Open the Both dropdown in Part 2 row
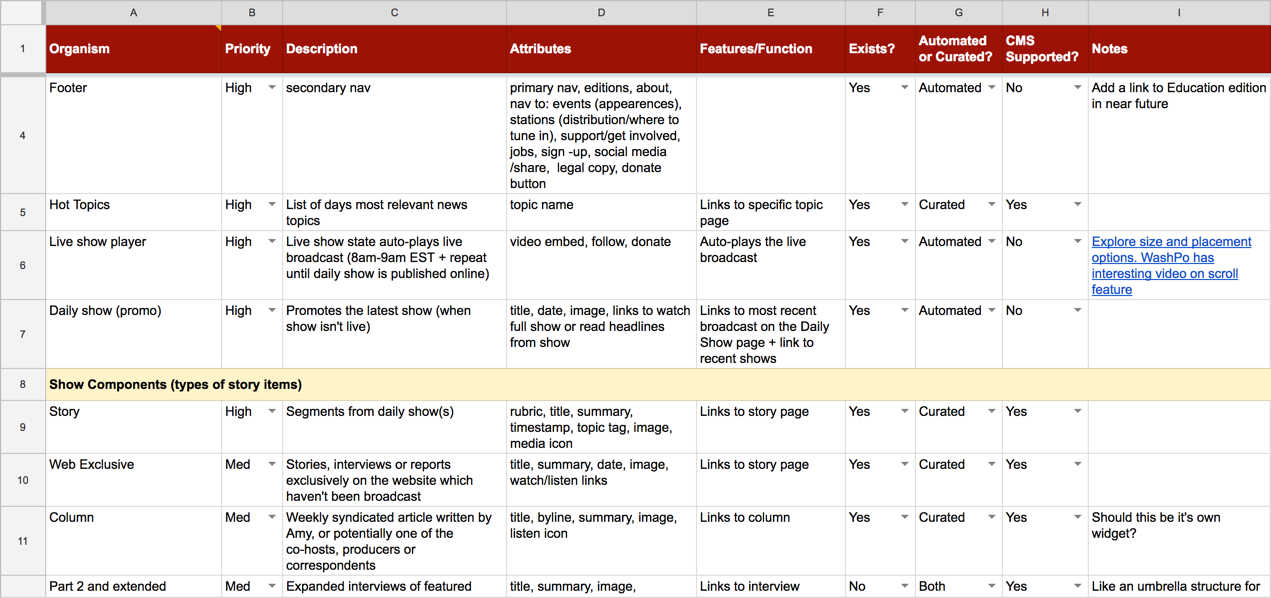1271x598 pixels. [991, 587]
